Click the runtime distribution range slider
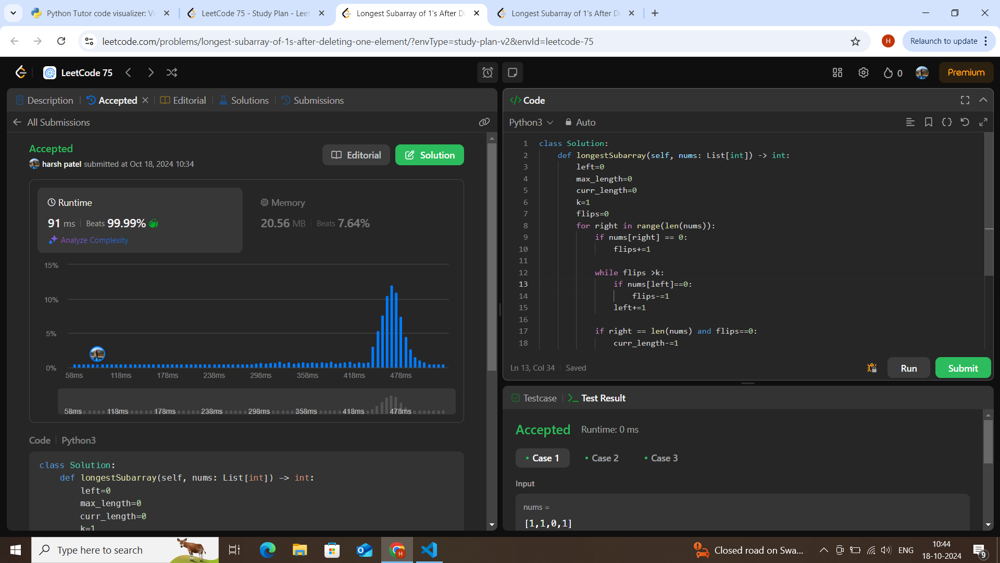 (256, 402)
